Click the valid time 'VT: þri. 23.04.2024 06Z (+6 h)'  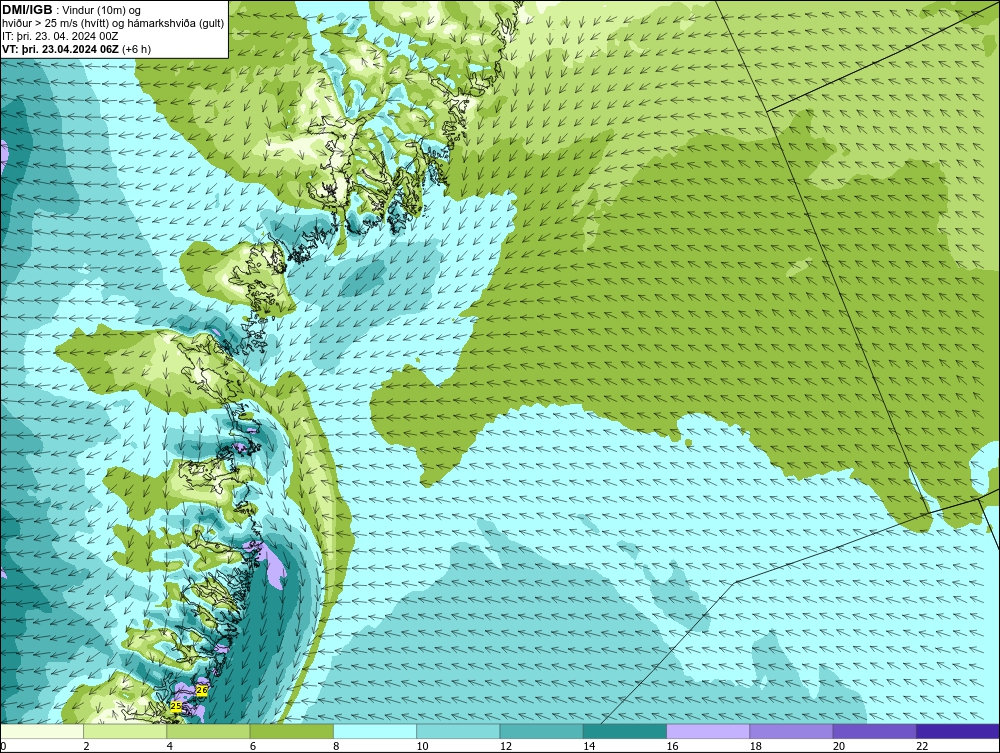coord(77,49)
